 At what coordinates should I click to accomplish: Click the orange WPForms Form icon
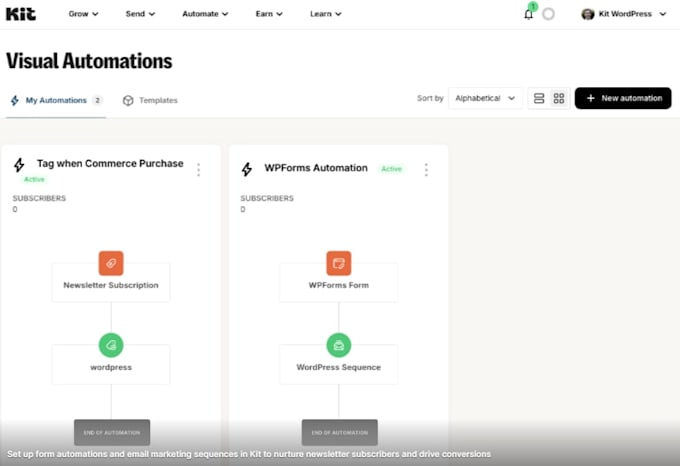[x=339, y=263]
